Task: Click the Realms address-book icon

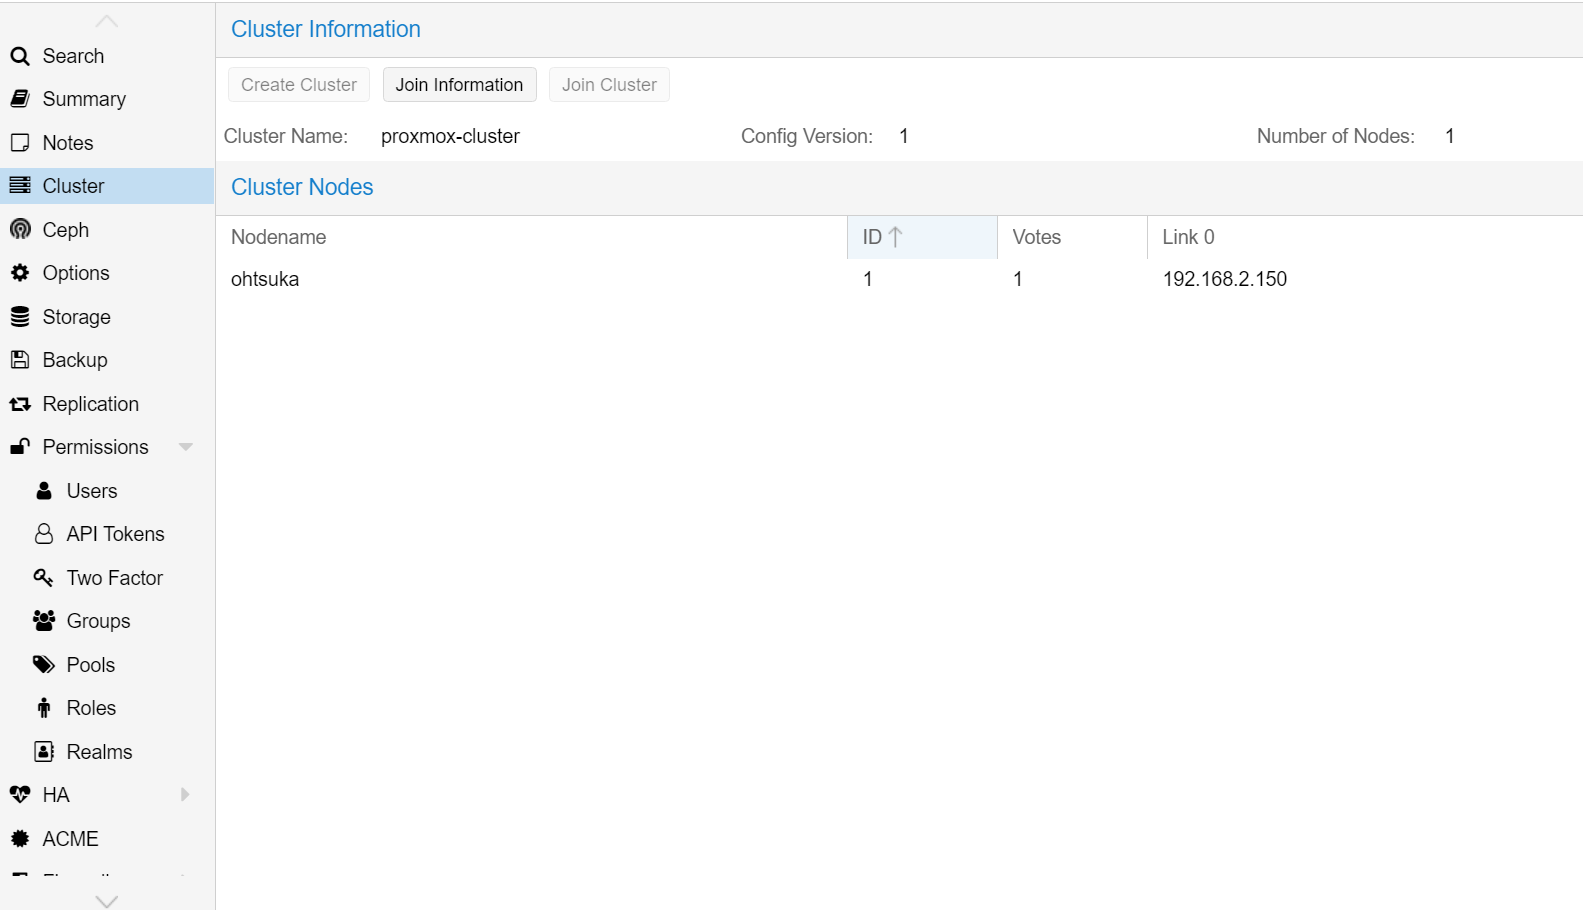Action: pos(44,752)
